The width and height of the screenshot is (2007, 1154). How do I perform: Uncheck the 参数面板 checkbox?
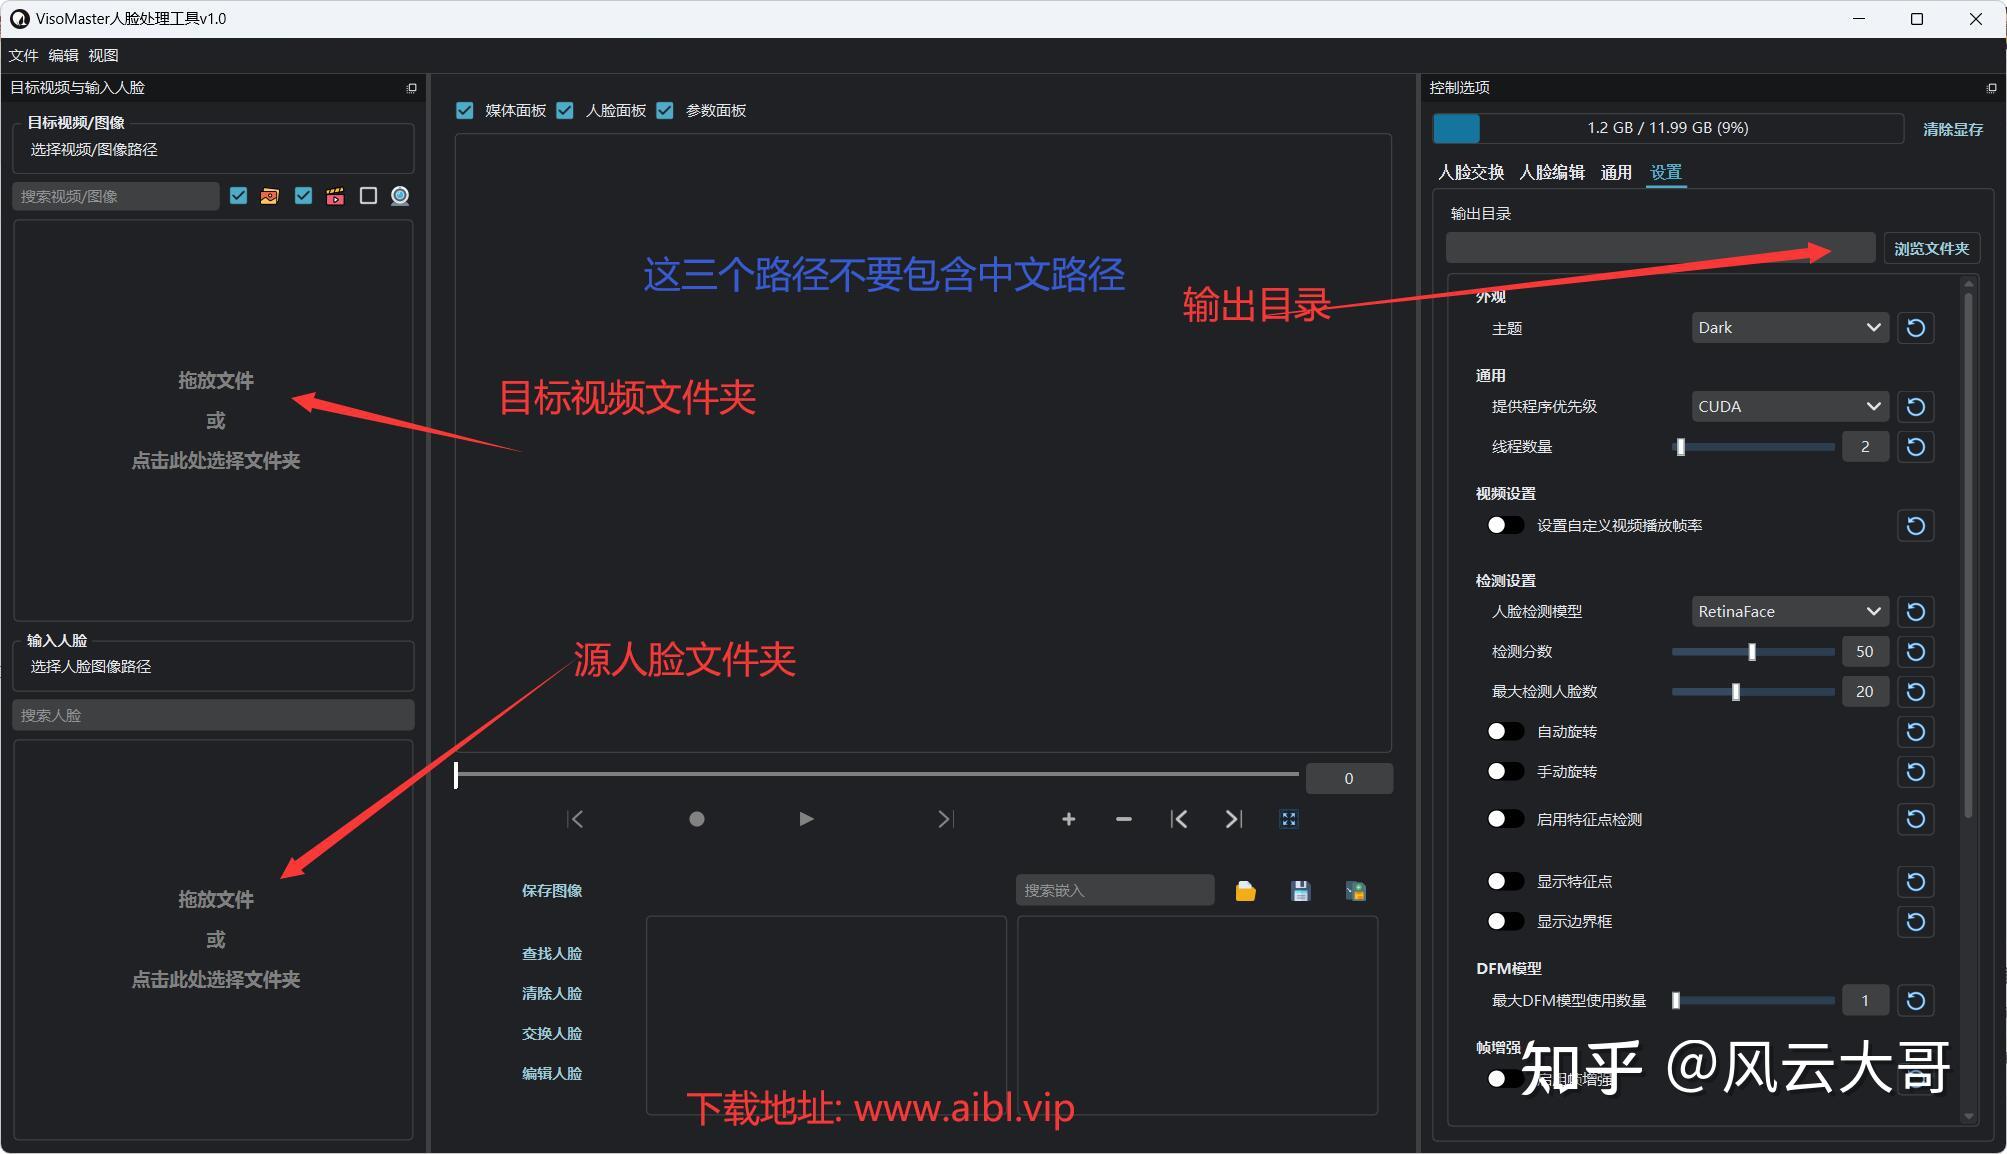[x=665, y=110]
